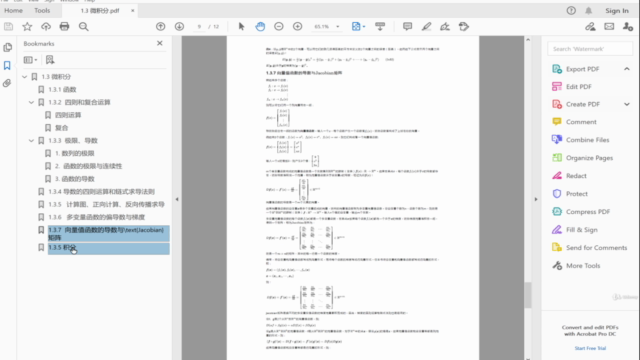
Task: Choose the arrow Selection tool
Action: (x=241, y=27)
